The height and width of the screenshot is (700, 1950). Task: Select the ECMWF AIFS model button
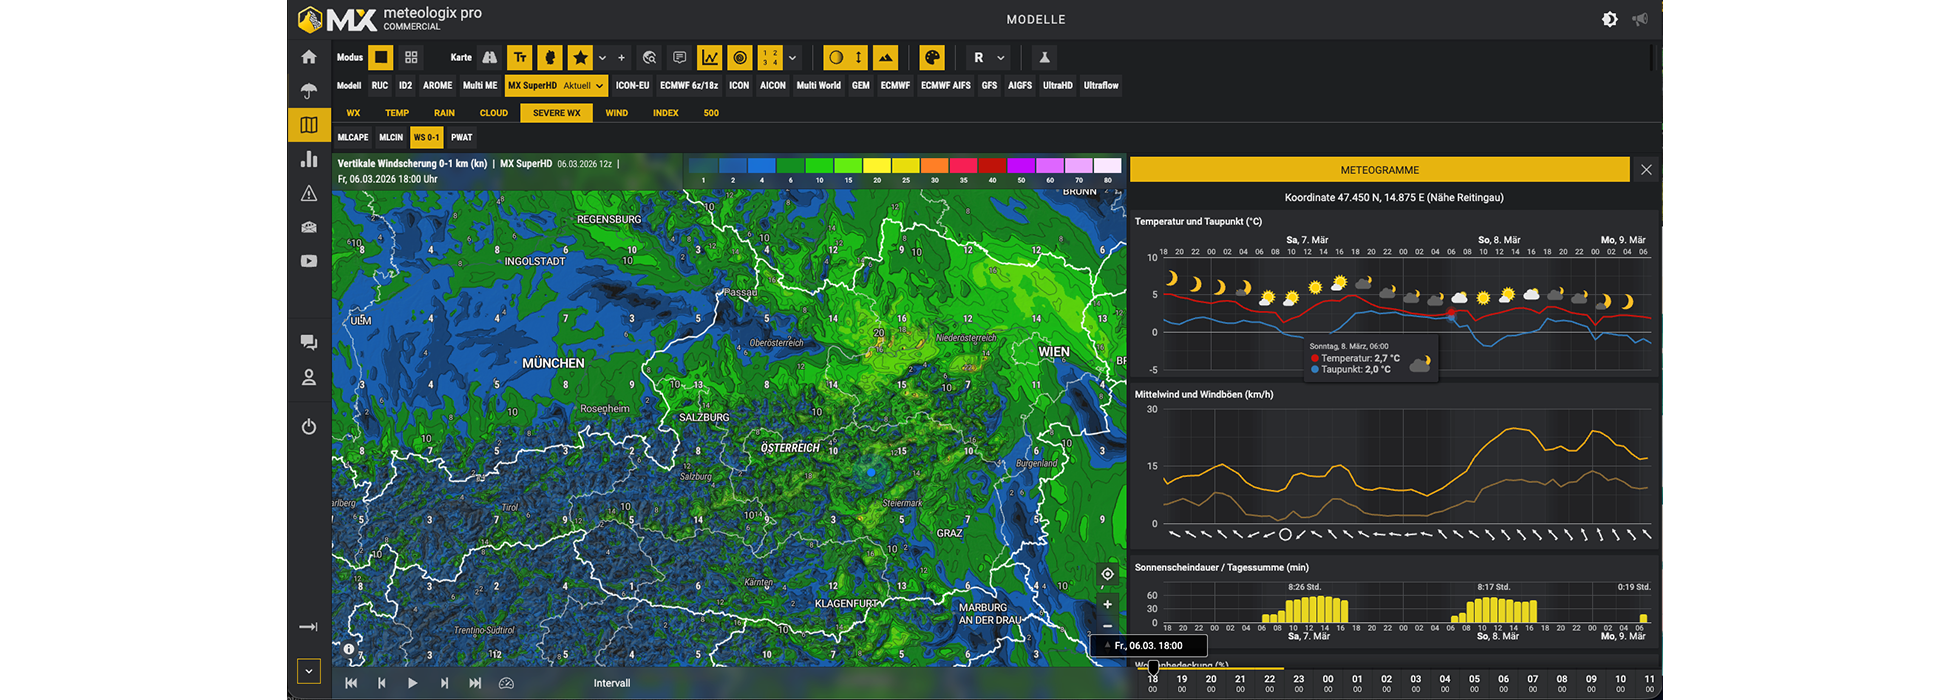(945, 86)
